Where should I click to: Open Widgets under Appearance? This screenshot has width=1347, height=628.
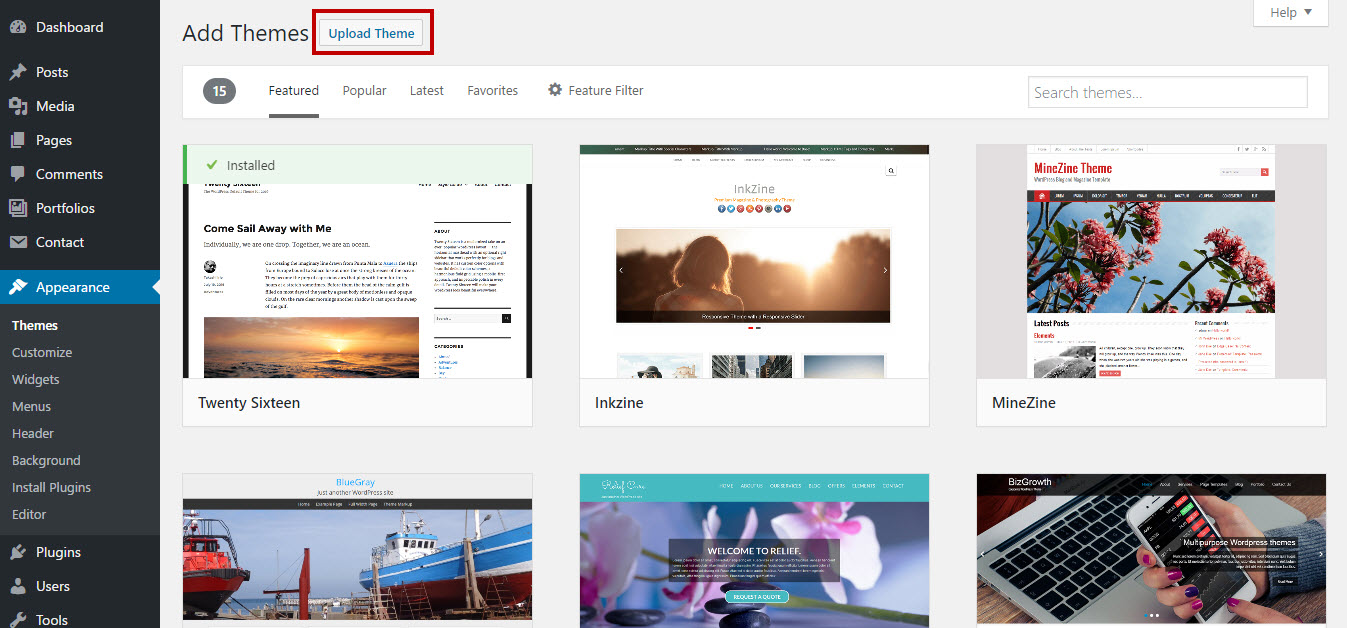pos(36,379)
